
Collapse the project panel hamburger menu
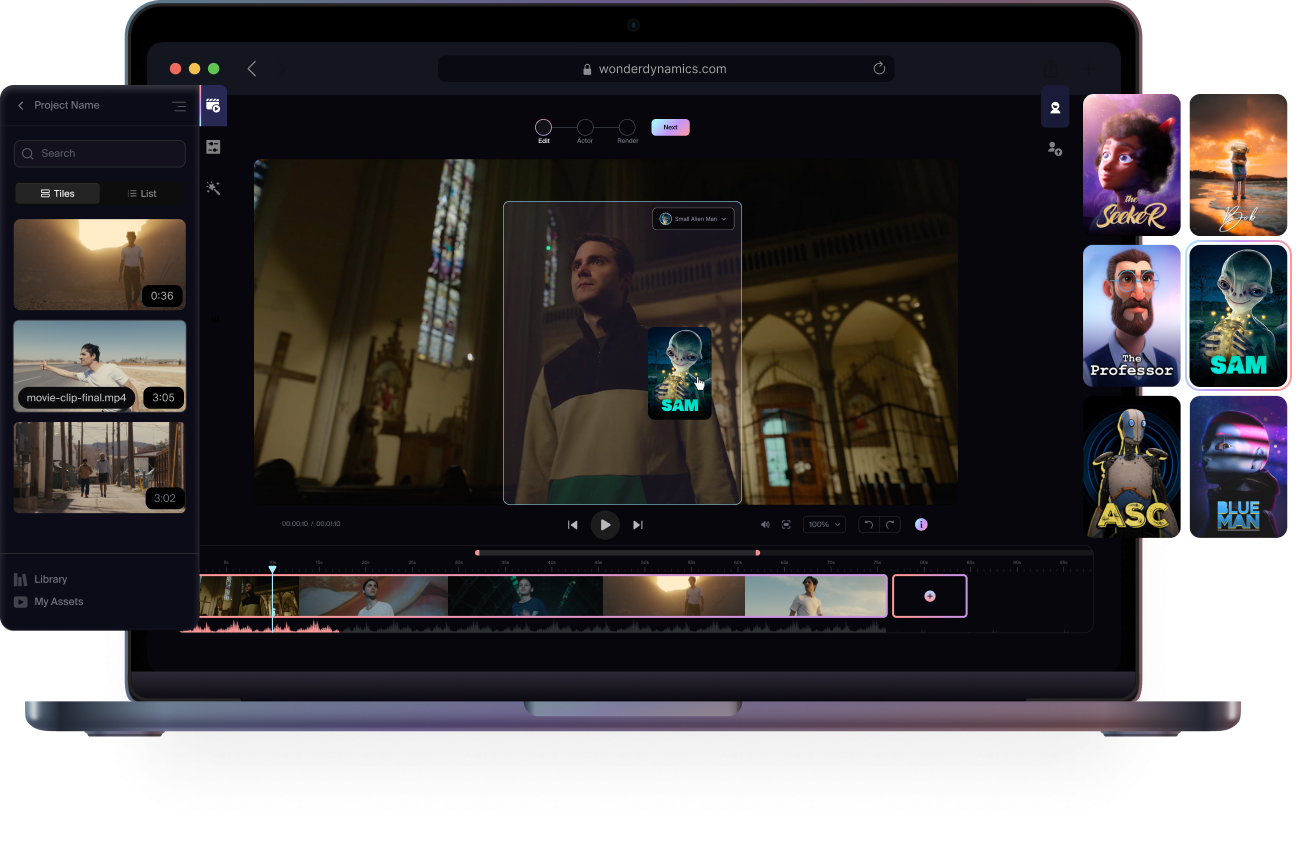coord(179,106)
